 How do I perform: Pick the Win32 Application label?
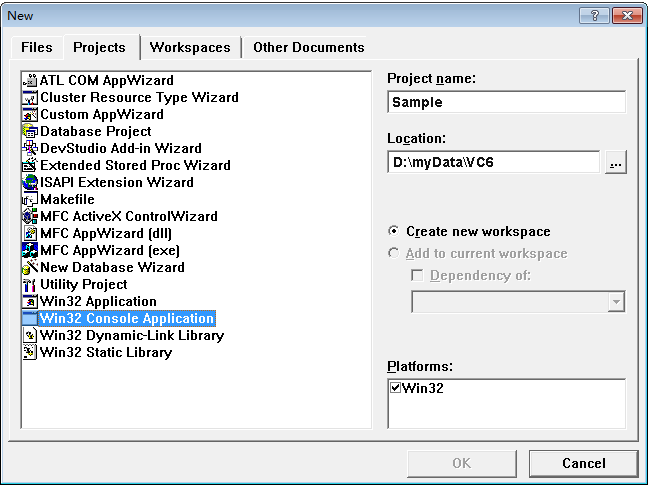[x=98, y=301]
